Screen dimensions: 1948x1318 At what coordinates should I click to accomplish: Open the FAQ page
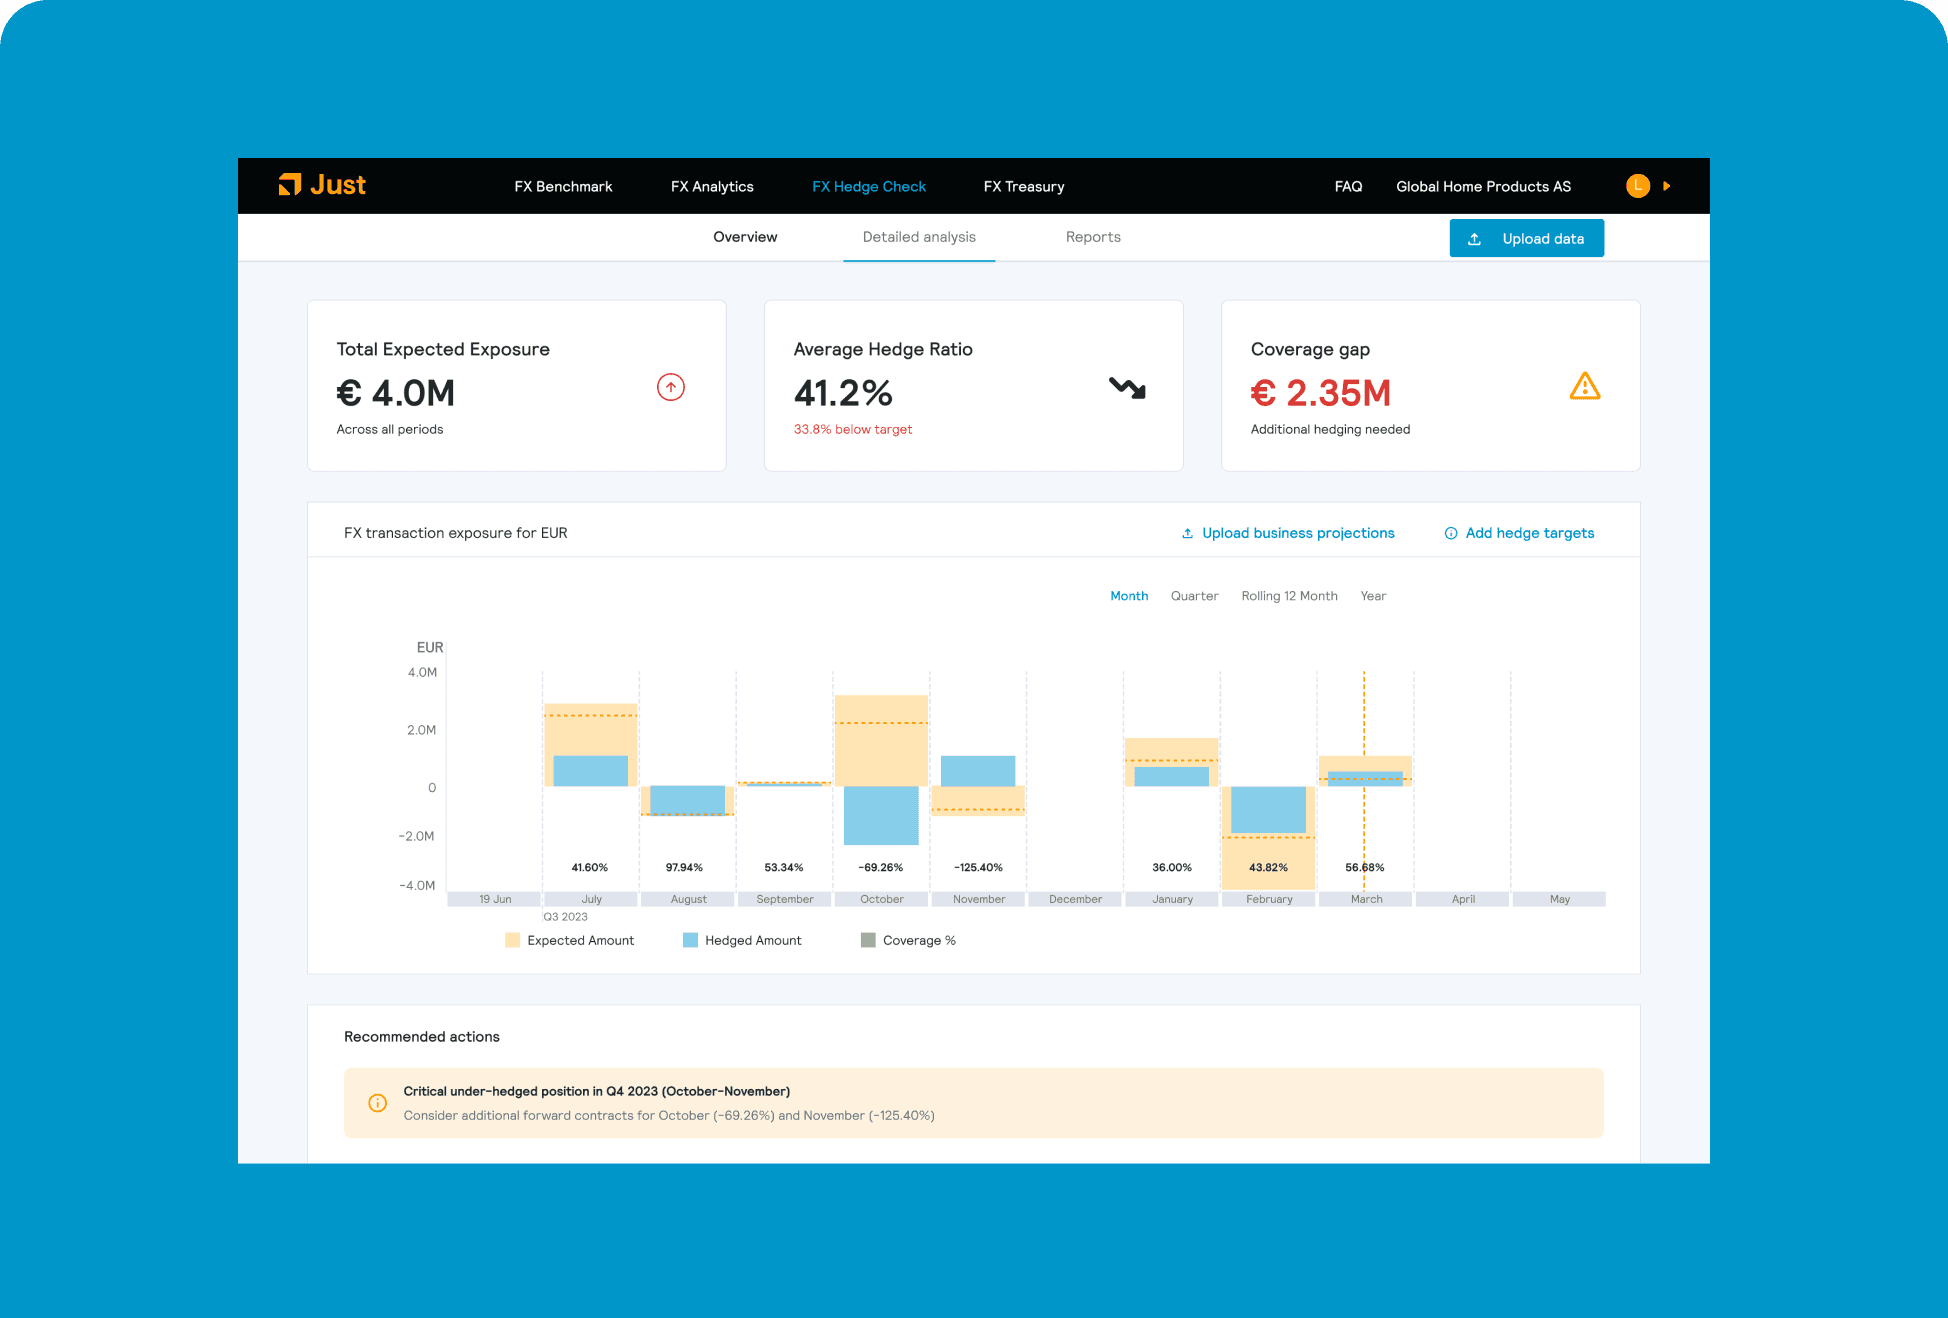tap(1348, 187)
